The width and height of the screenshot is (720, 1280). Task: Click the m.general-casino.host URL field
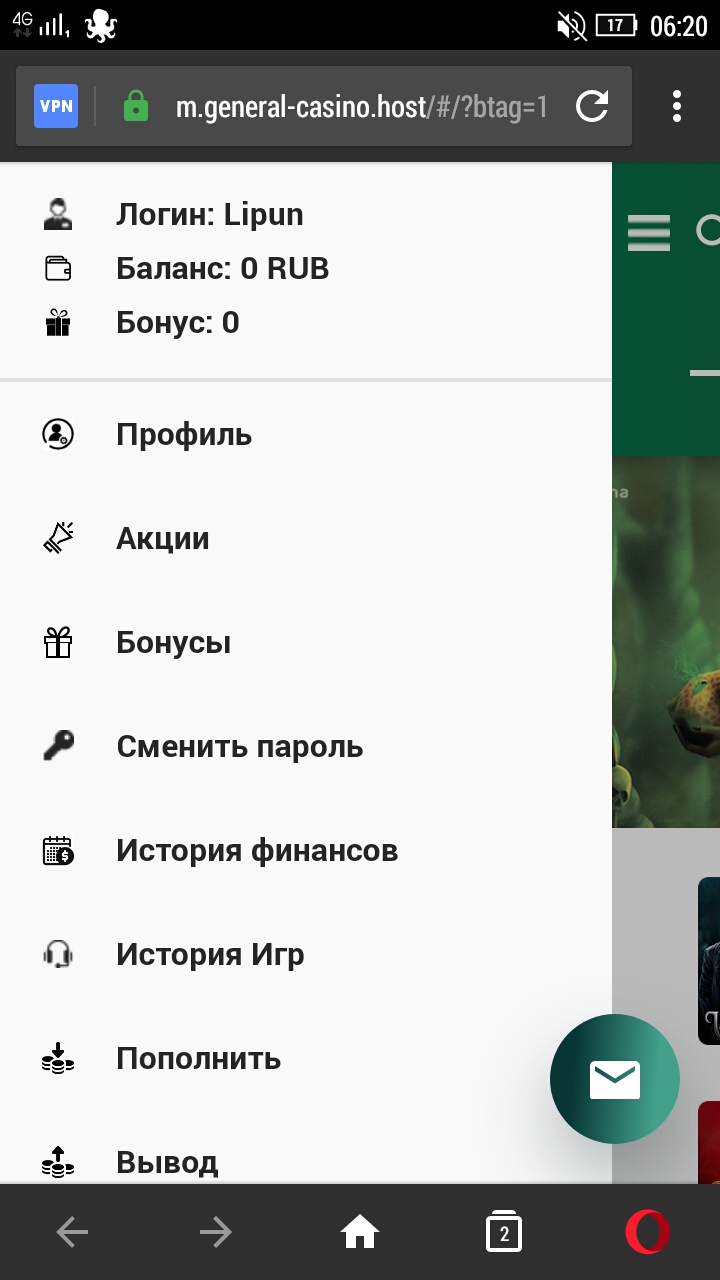[361, 107]
